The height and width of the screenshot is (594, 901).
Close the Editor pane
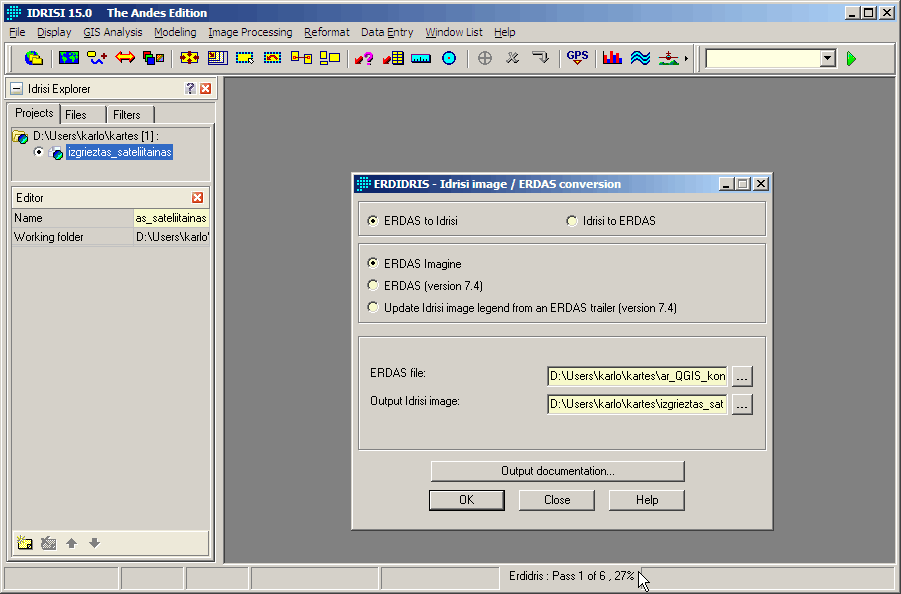pyautogui.click(x=197, y=198)
